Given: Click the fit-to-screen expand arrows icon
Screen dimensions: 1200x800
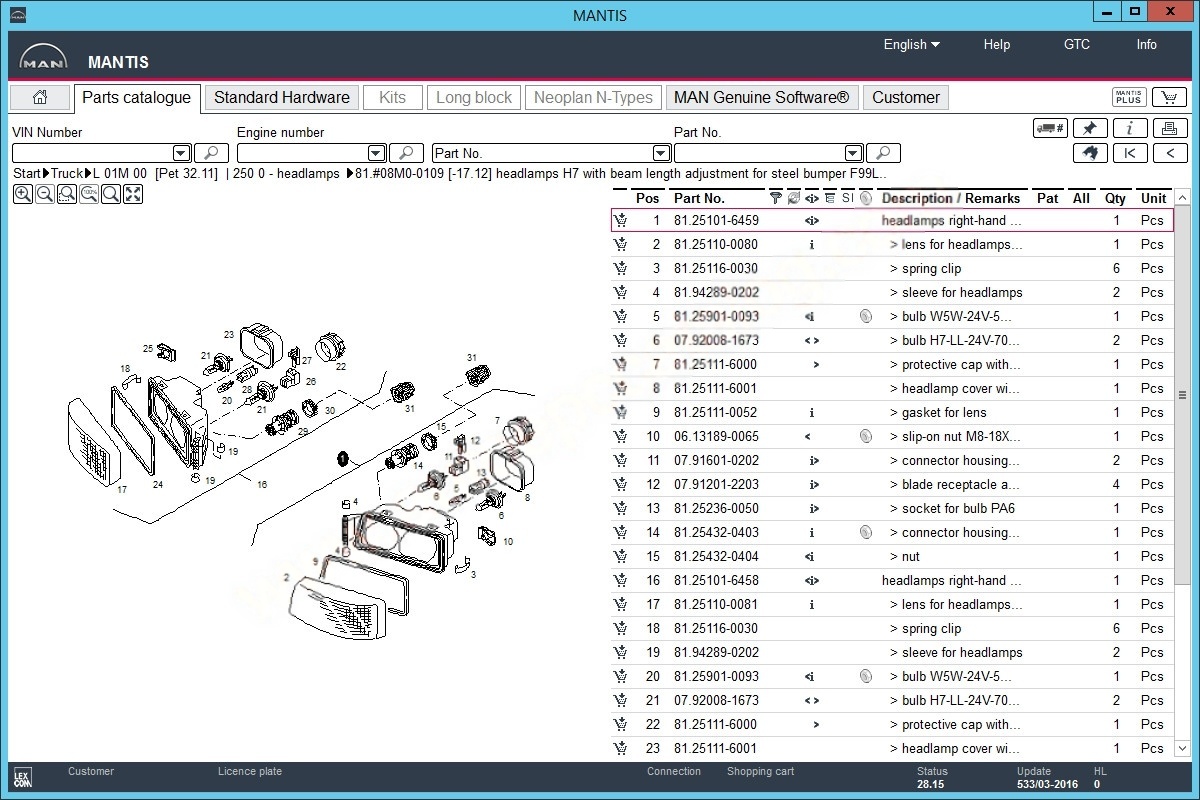Looking at the screenshot, I should pos(133,194).
